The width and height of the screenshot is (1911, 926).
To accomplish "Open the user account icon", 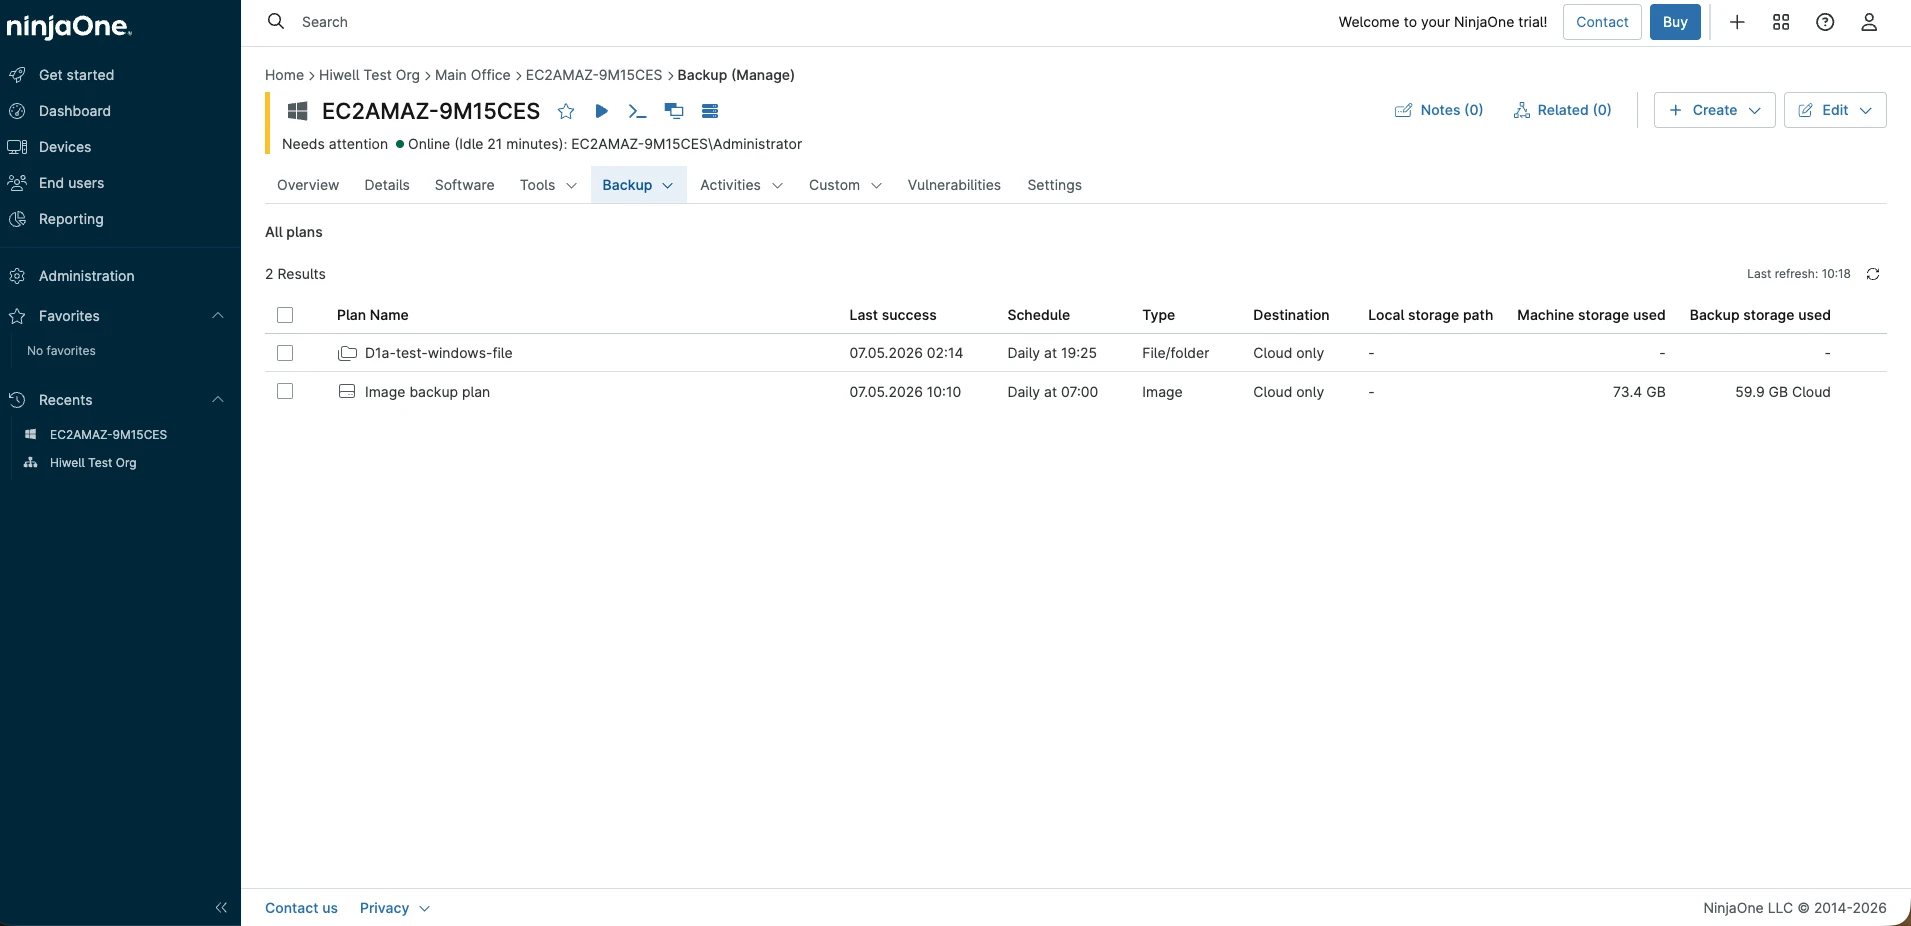I will pyautogui.click(x=1869, y=22).
